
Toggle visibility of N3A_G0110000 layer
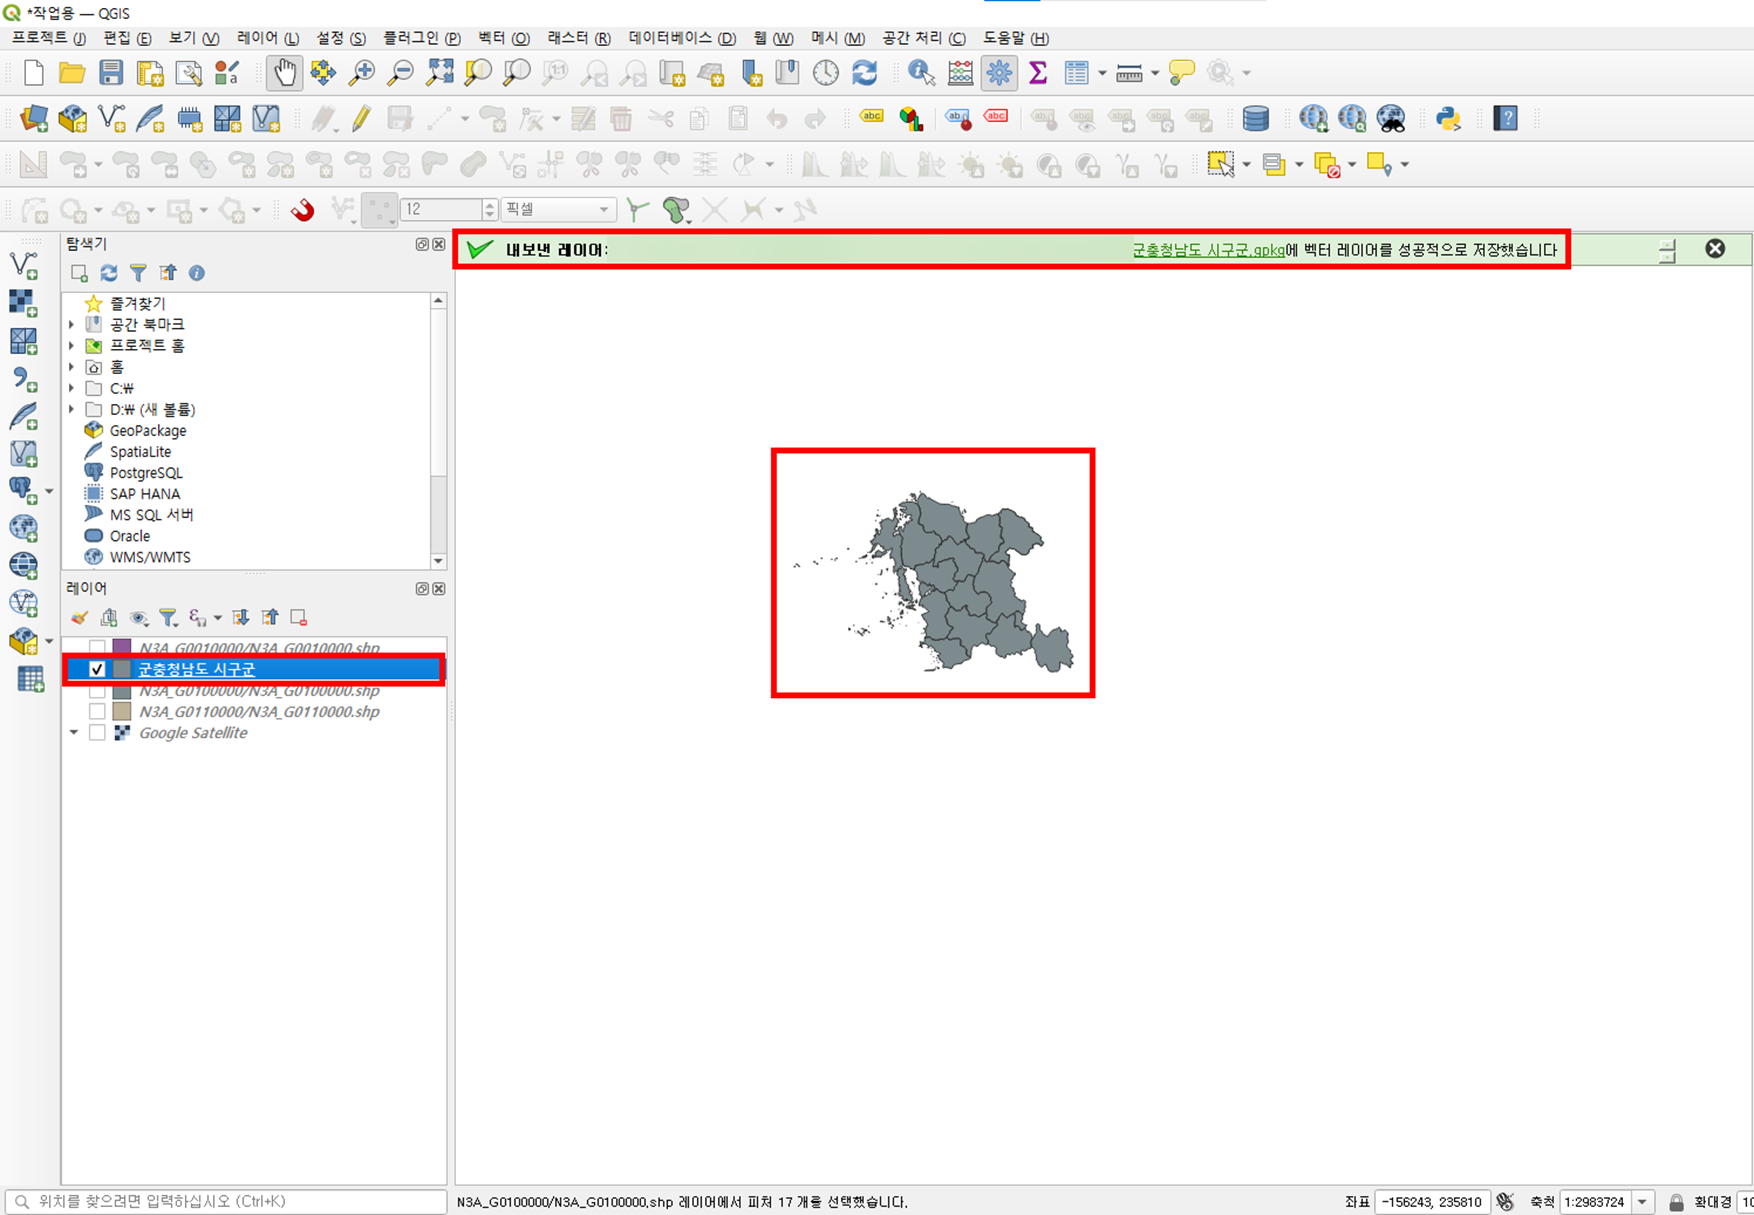pos(97,712)
